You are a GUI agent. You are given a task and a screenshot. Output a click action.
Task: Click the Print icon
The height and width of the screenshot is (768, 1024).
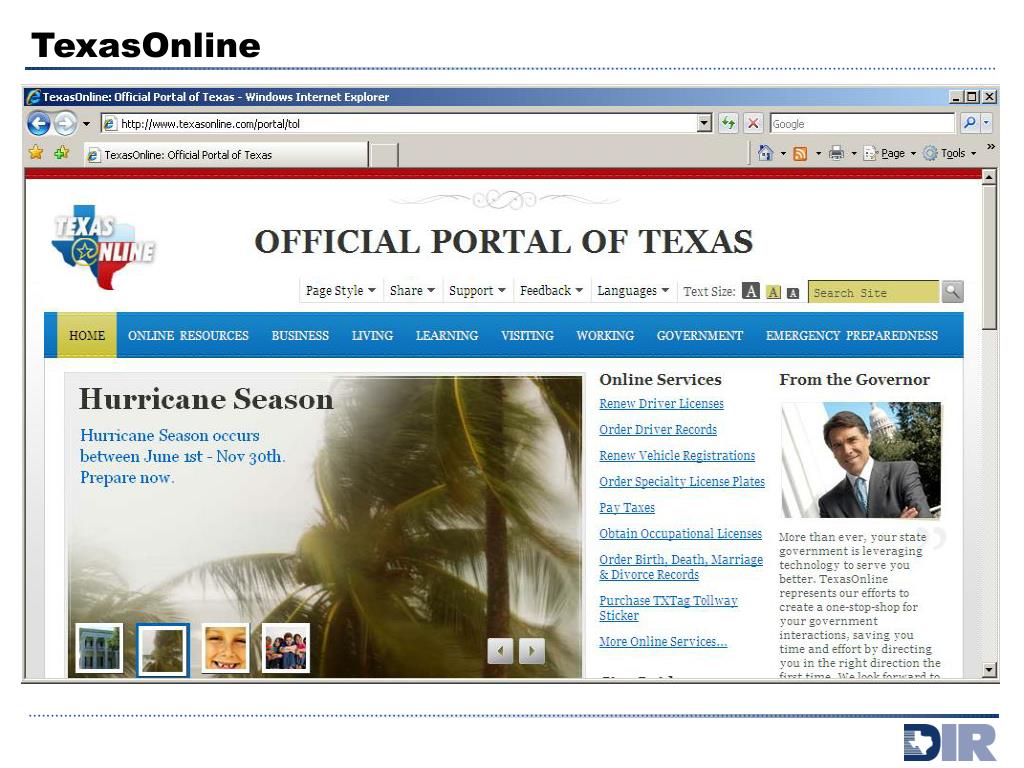(836, 153)
